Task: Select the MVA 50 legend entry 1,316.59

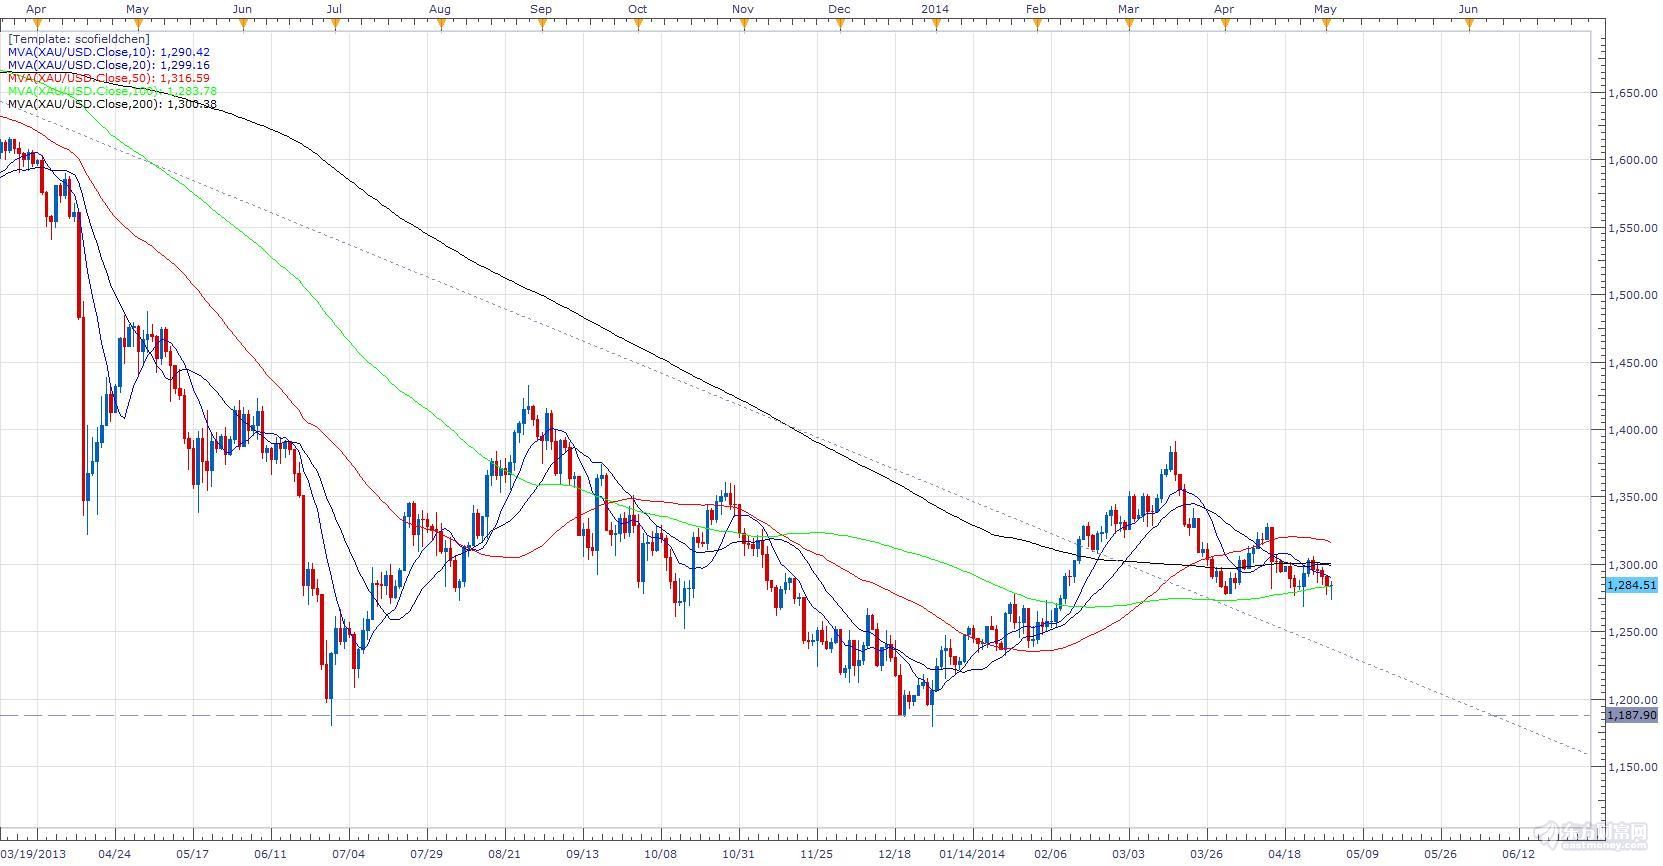Action: click(109, 78)
